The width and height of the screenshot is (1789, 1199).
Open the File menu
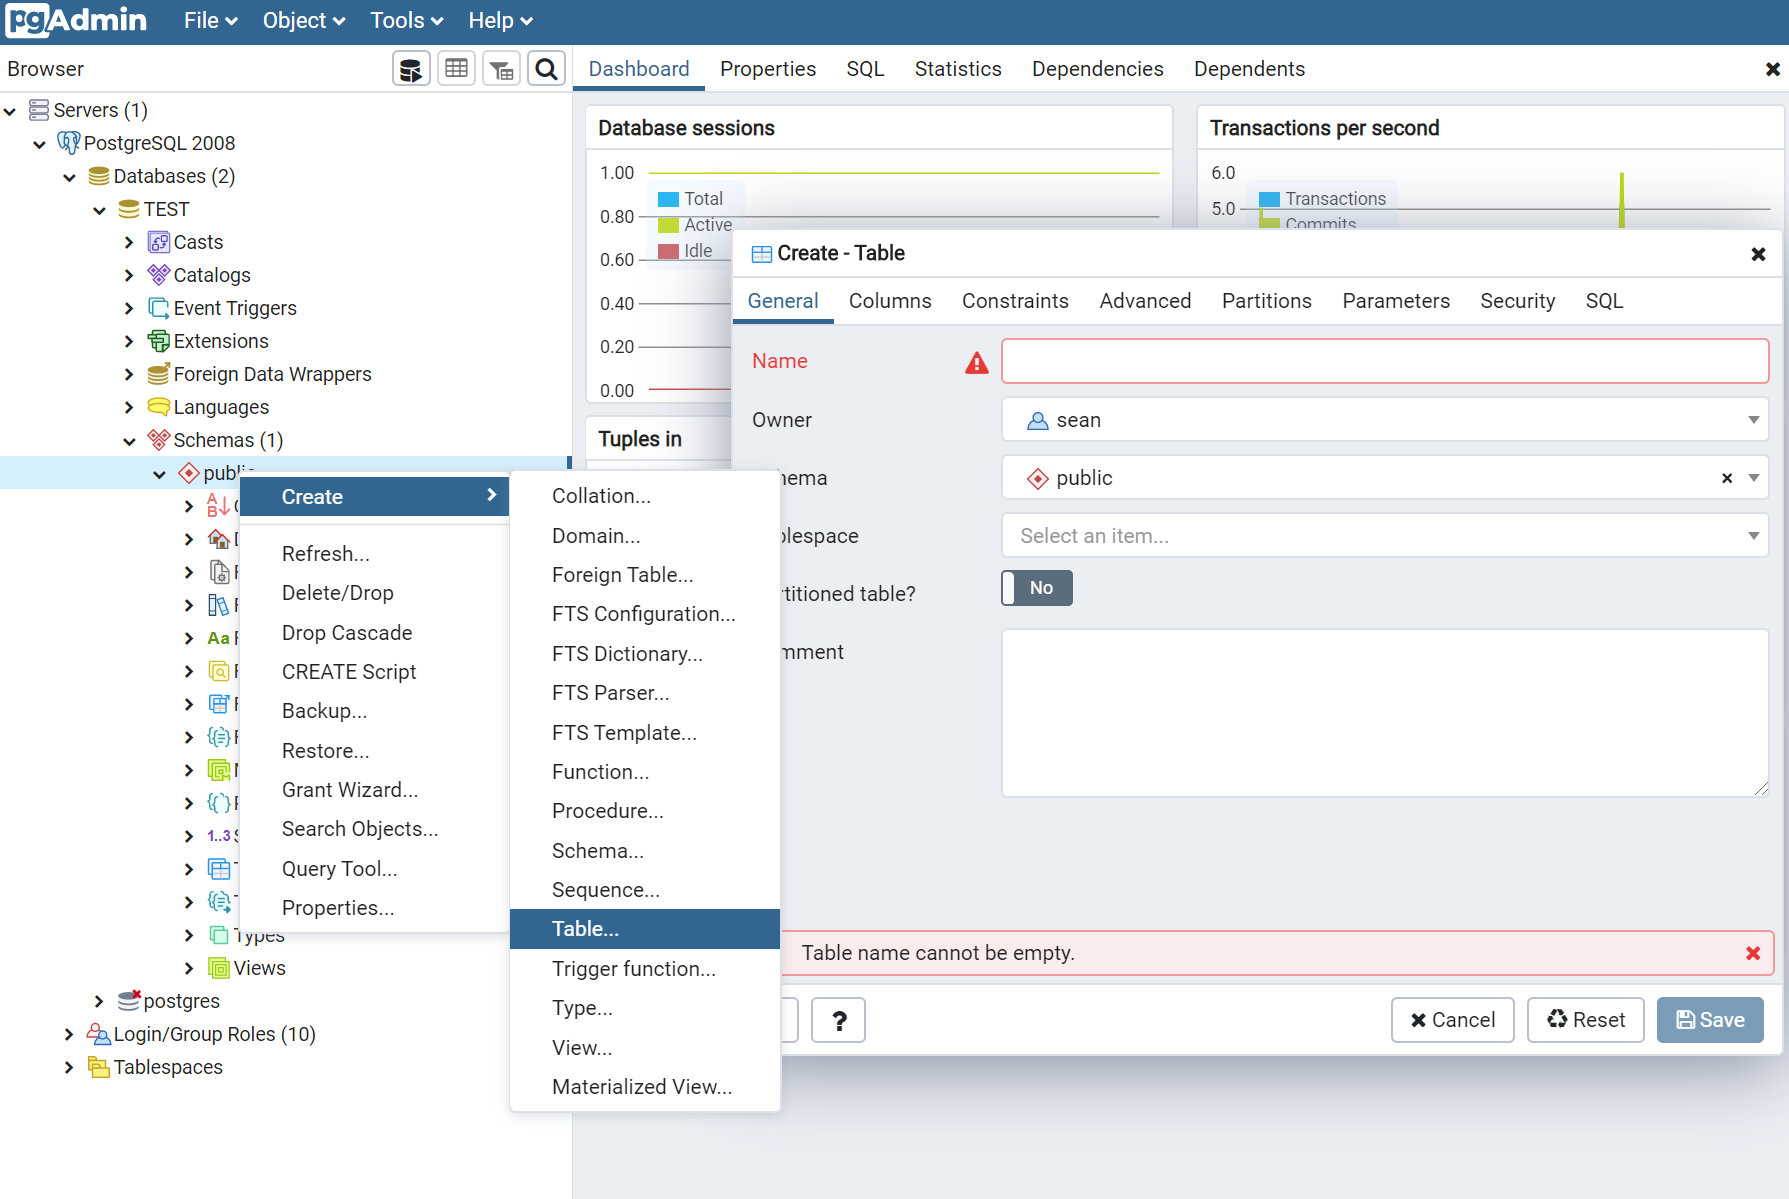[x=211, y=20]
